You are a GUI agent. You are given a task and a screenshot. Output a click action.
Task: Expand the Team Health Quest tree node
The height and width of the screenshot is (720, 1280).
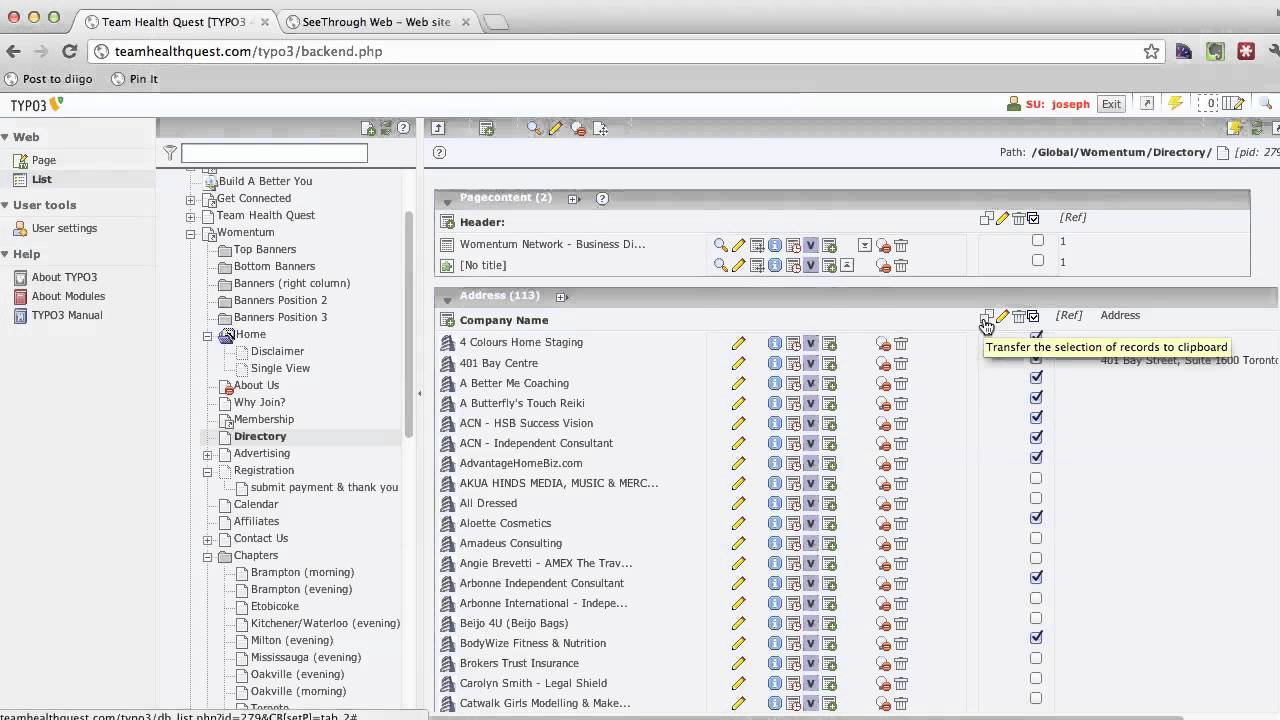pyautogui.click(x=190, y=217)
